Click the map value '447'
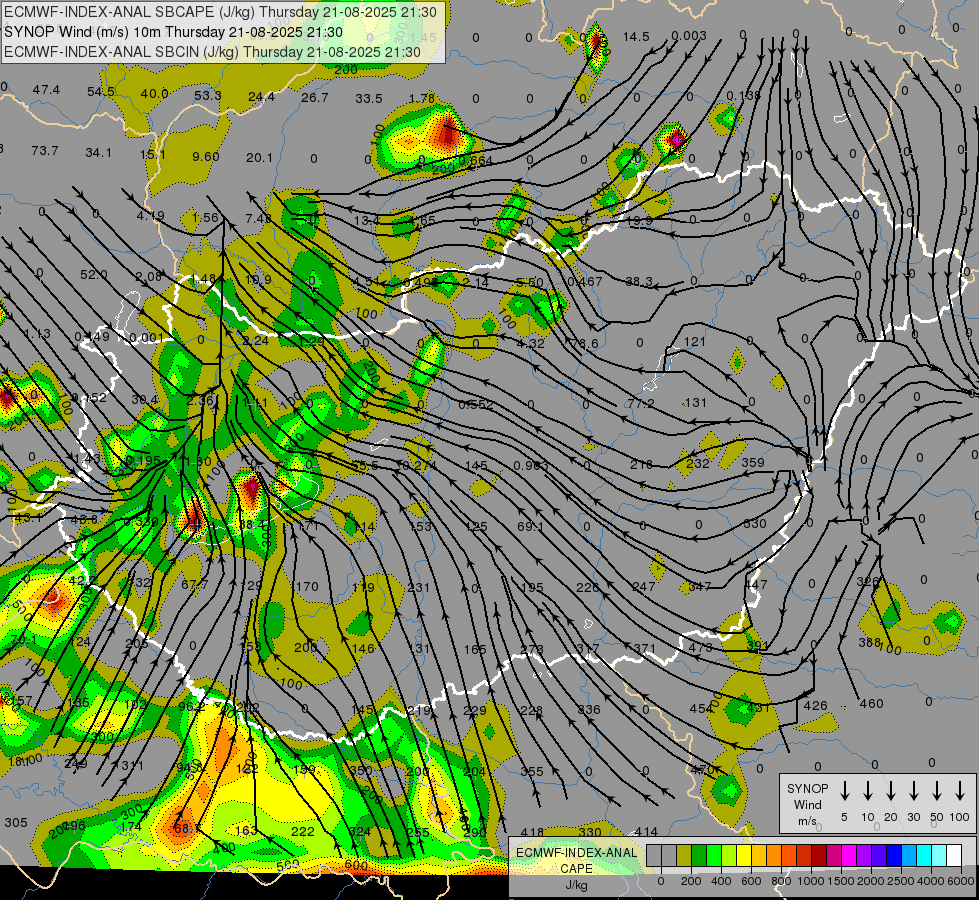 (x=755, y=585)
